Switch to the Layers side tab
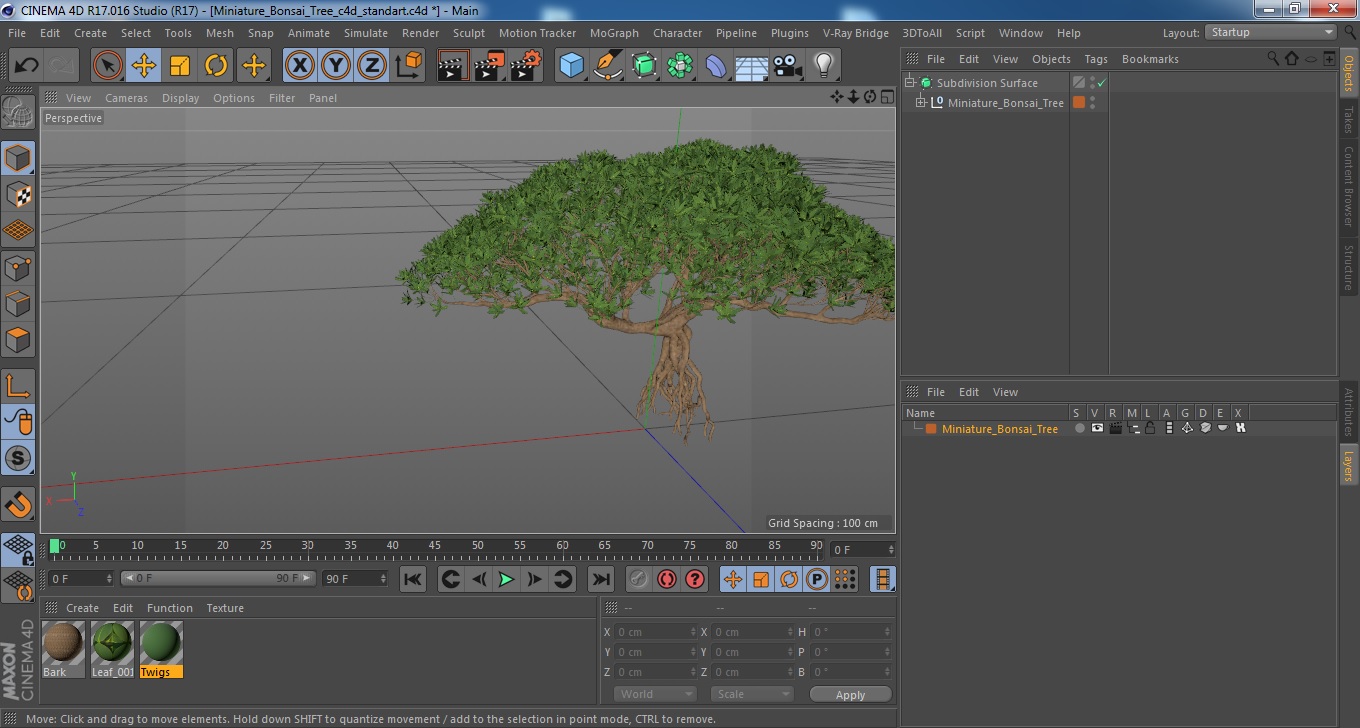The image size is (1360, 728). tap(1348, 463)
